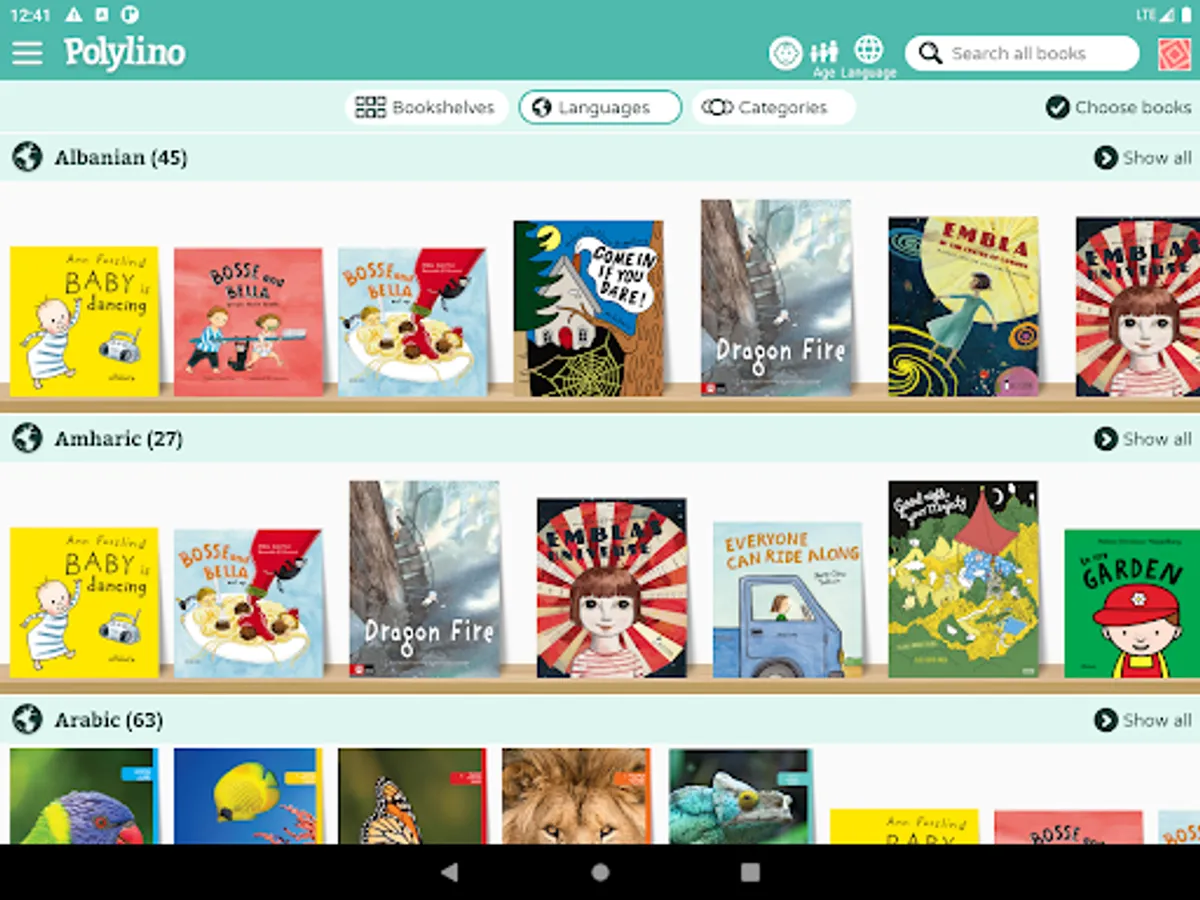Open the green Garden book
This screenshot has width=1200, height=900.
click(1132, 604)
